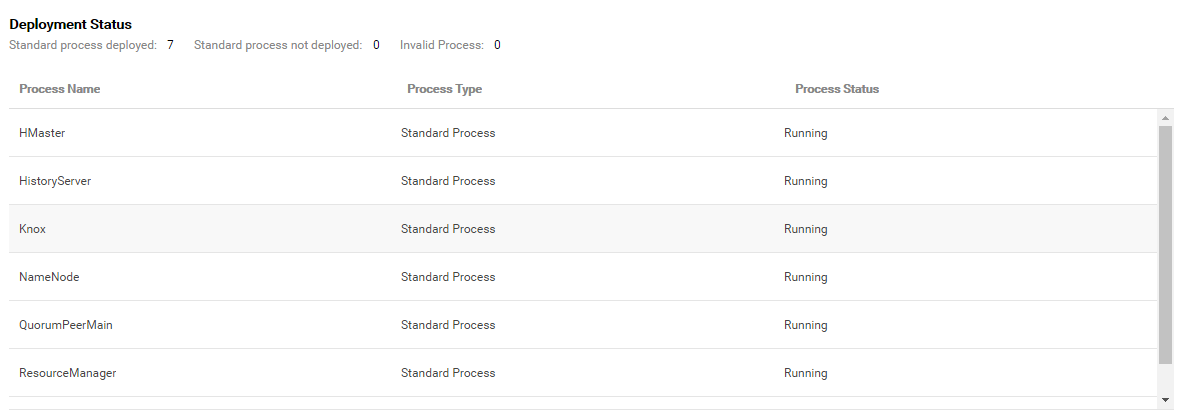Click Running status of ResourceManager
1186x415 pixels.
click(806, 373)
